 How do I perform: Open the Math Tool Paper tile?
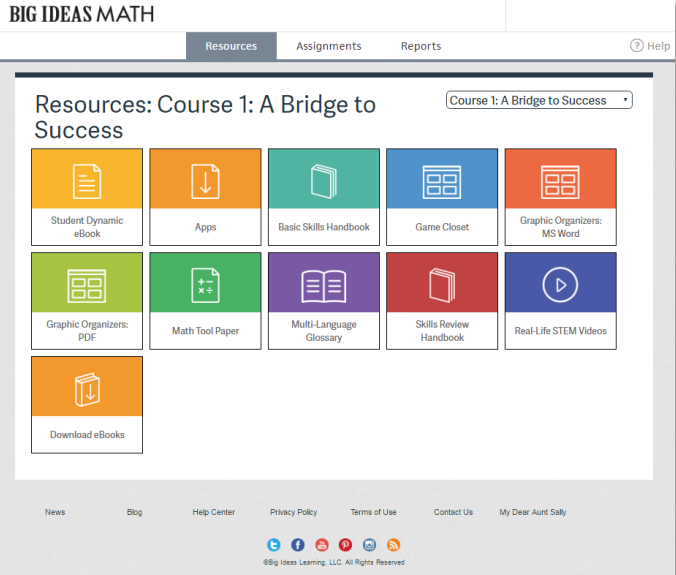pyautogui.click(x=205, y=300)
